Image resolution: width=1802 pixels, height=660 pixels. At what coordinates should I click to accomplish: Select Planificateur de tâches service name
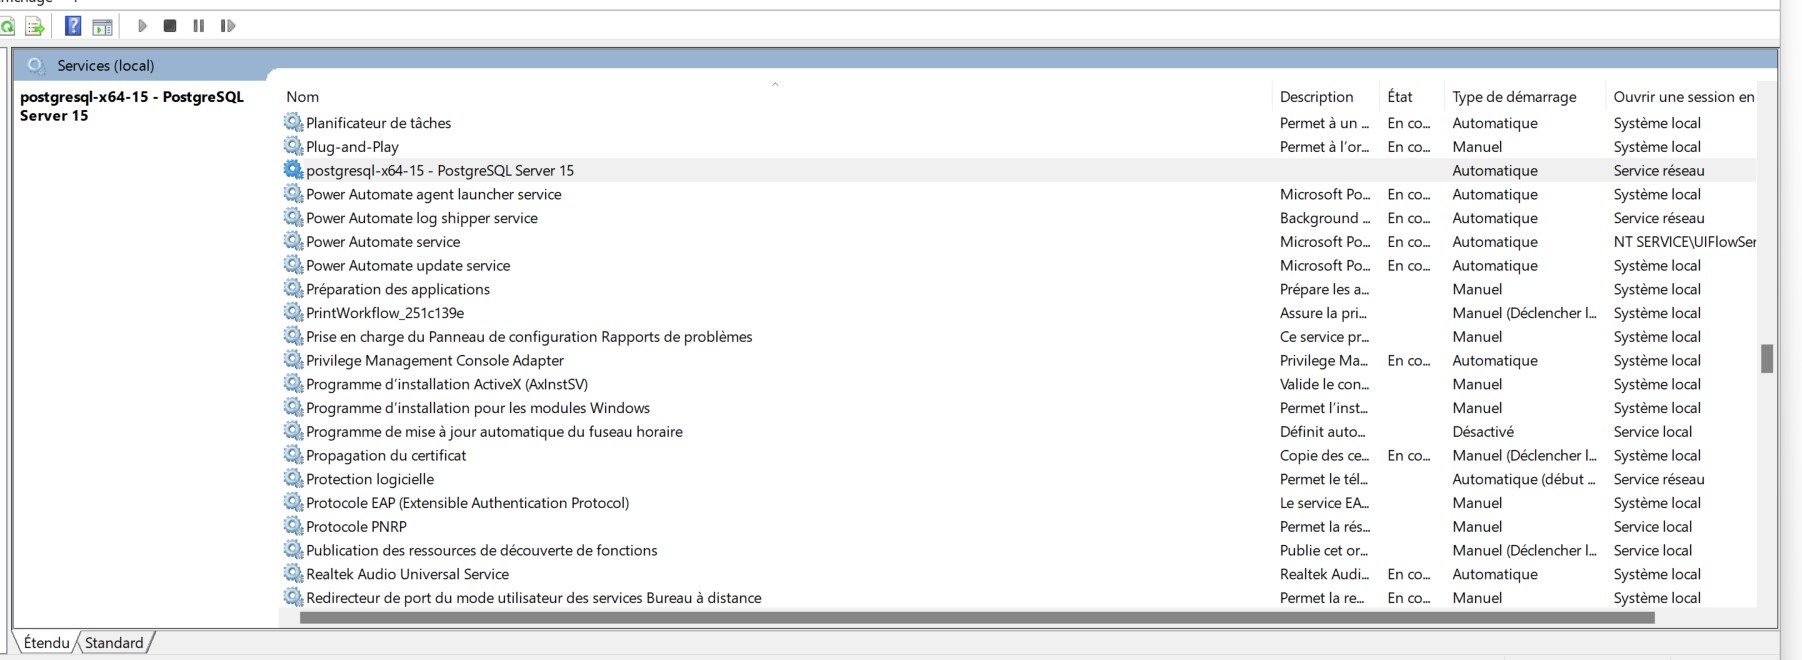pos(378,123)
